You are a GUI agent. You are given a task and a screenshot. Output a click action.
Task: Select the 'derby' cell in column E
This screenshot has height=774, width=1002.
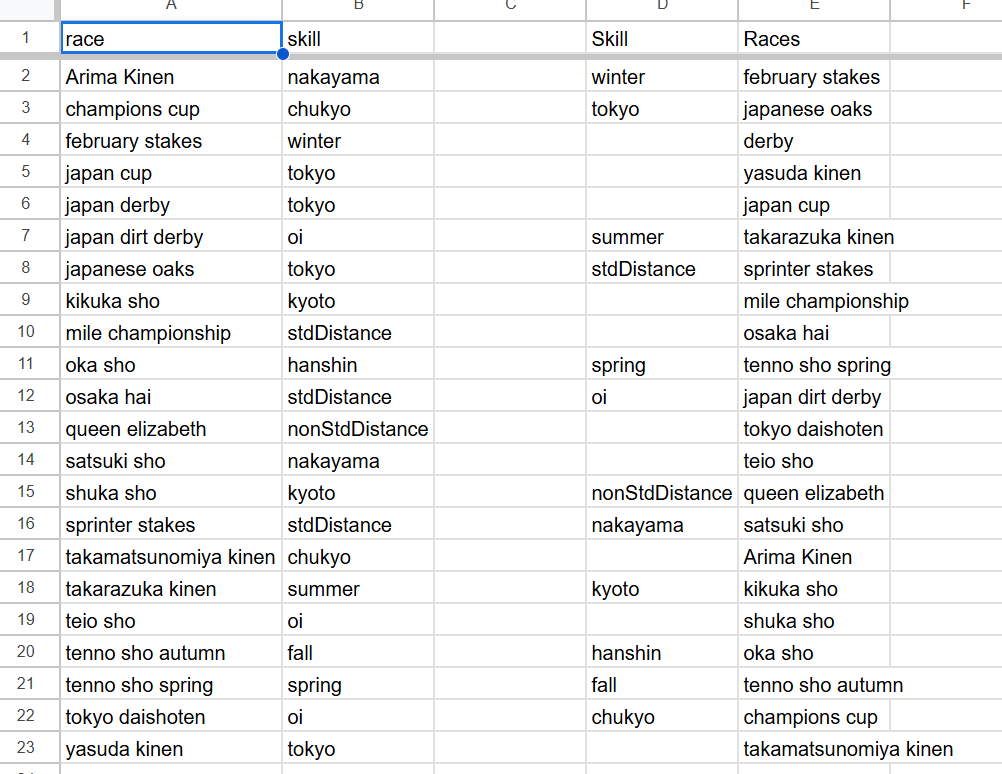(814, 141)
